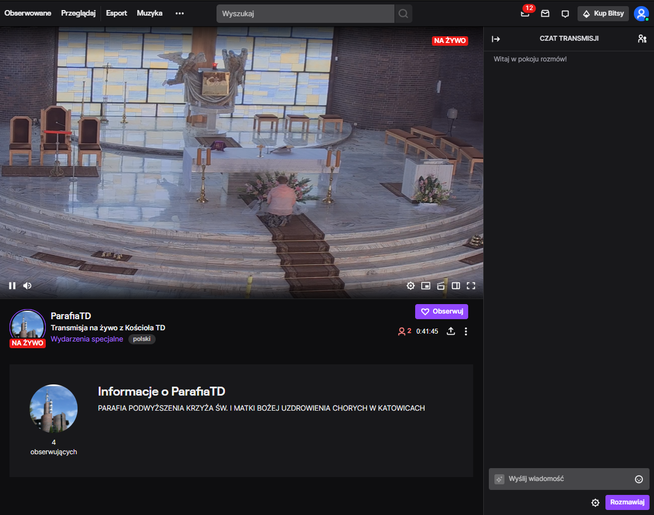Open the Esport navigation item
The width and height of the screenshot is (654, 515).
(116, 14)
